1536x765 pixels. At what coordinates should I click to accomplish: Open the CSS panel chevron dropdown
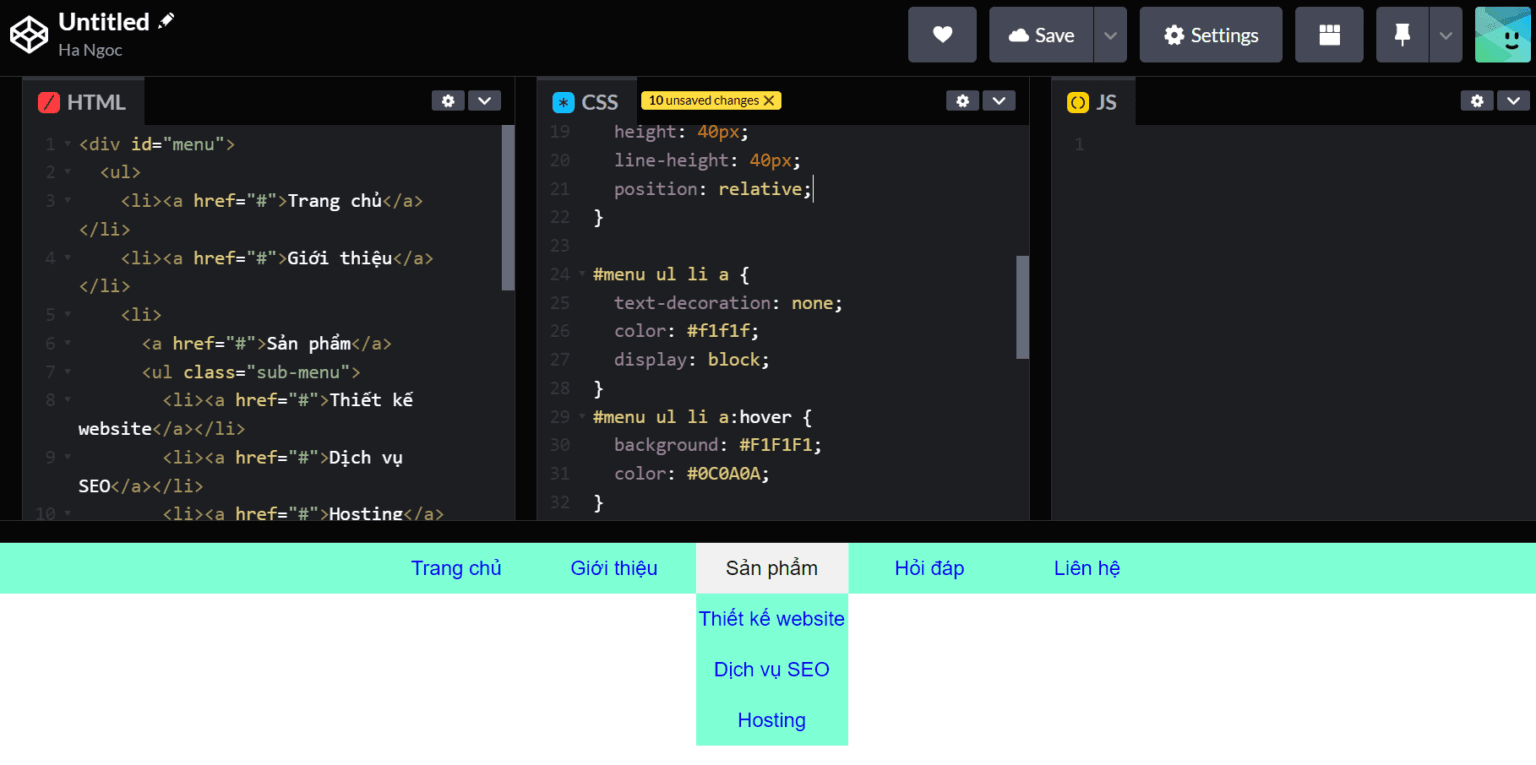pos(999,100)
